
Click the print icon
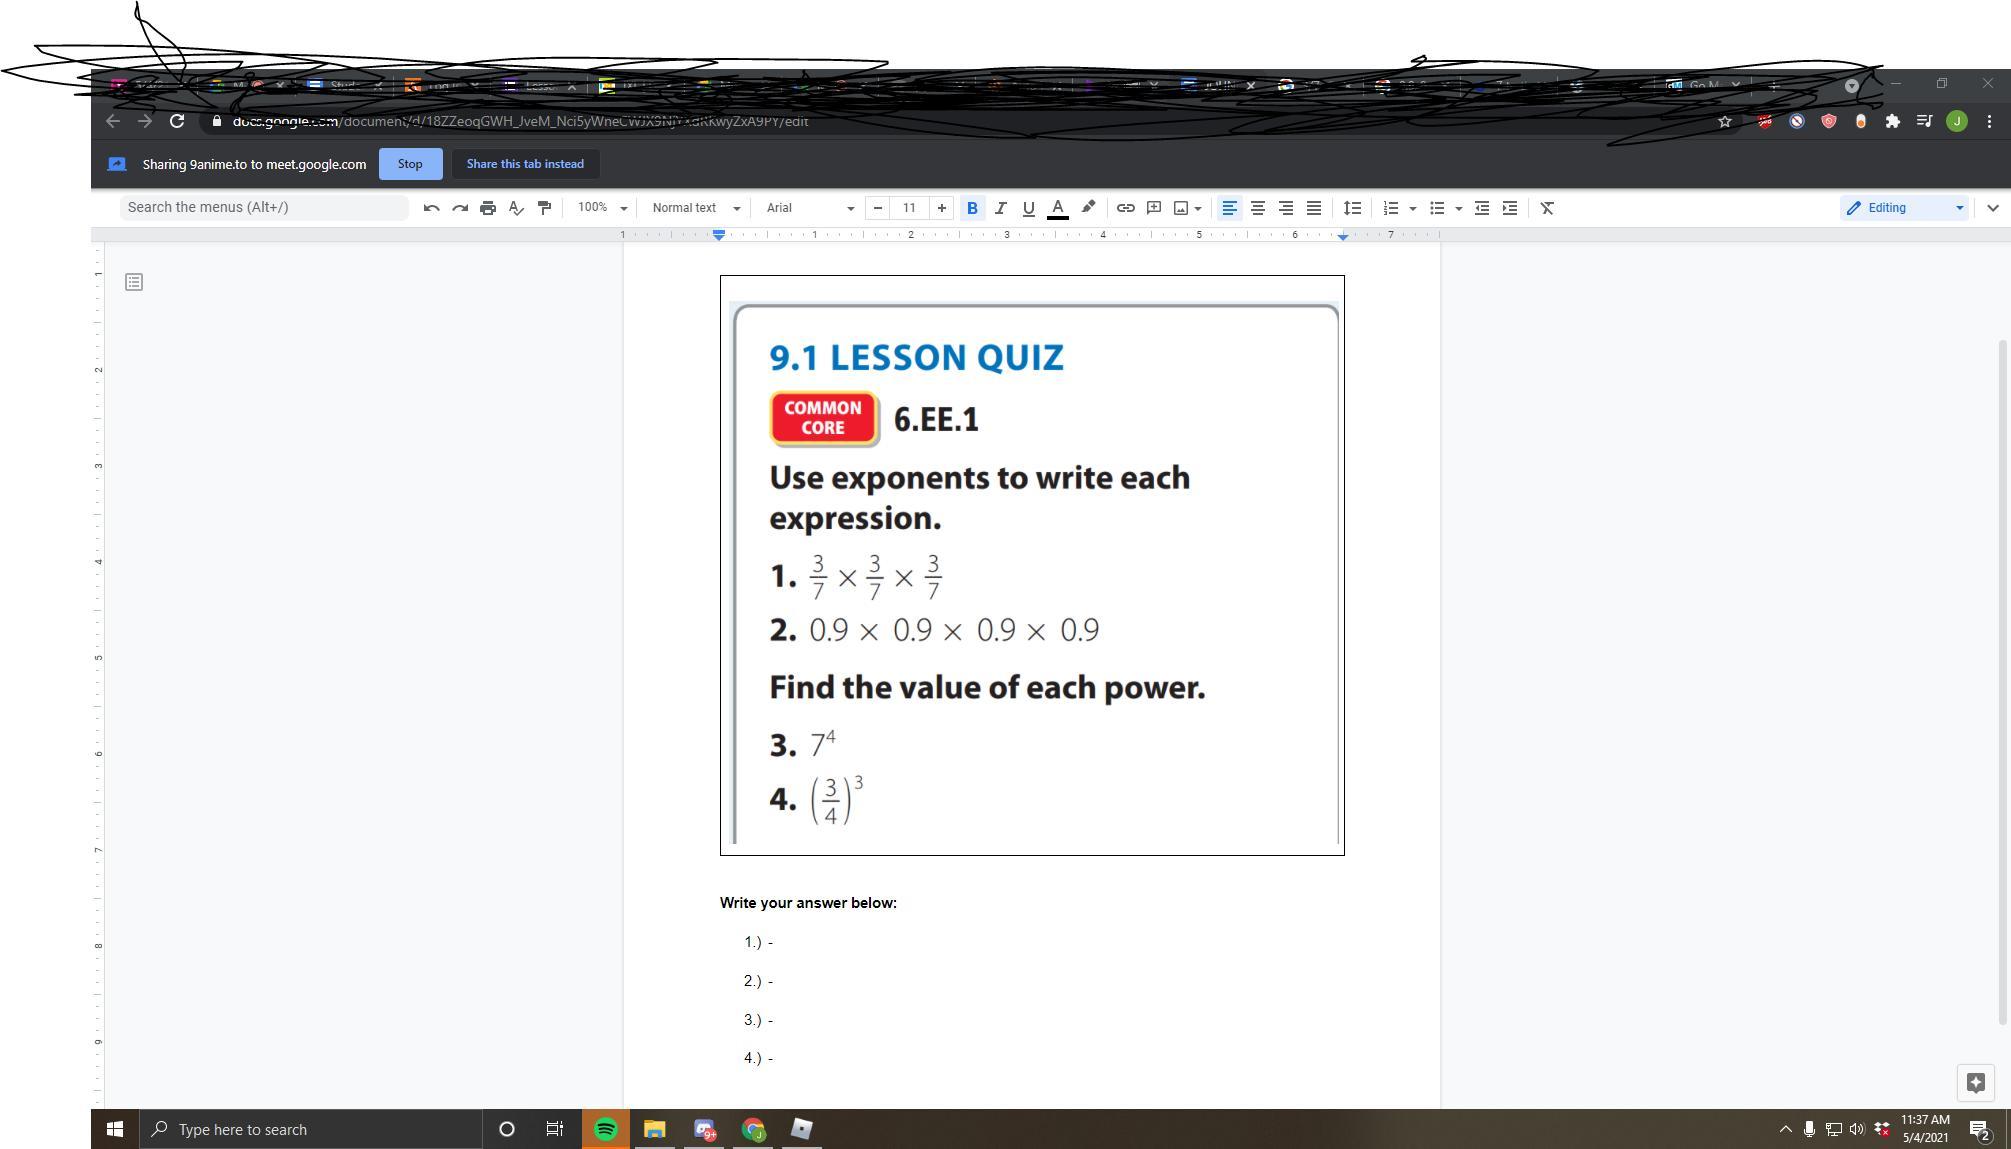488,208
